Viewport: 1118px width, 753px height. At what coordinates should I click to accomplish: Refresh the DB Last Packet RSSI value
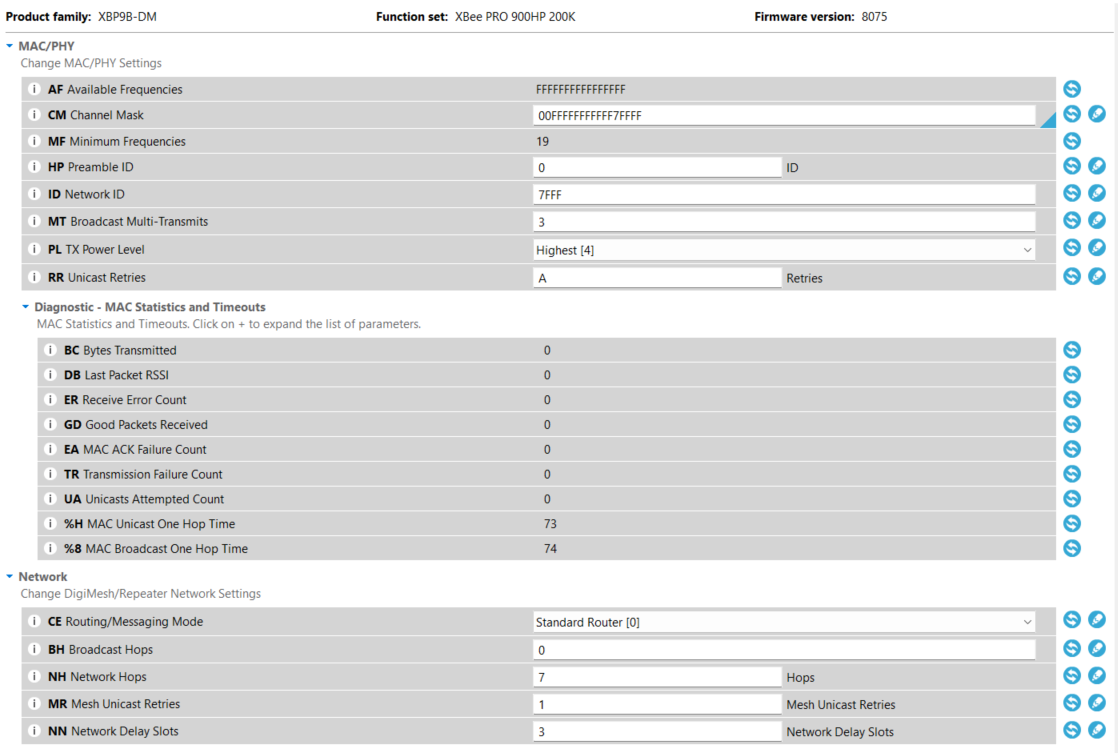click(x=1072, y=374)
